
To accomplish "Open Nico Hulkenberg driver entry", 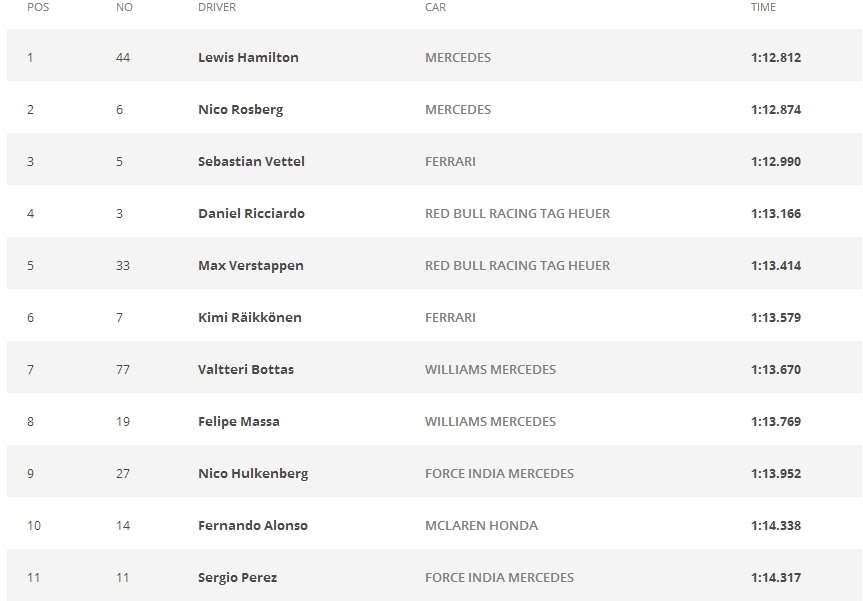I will (x=253, y=473).
